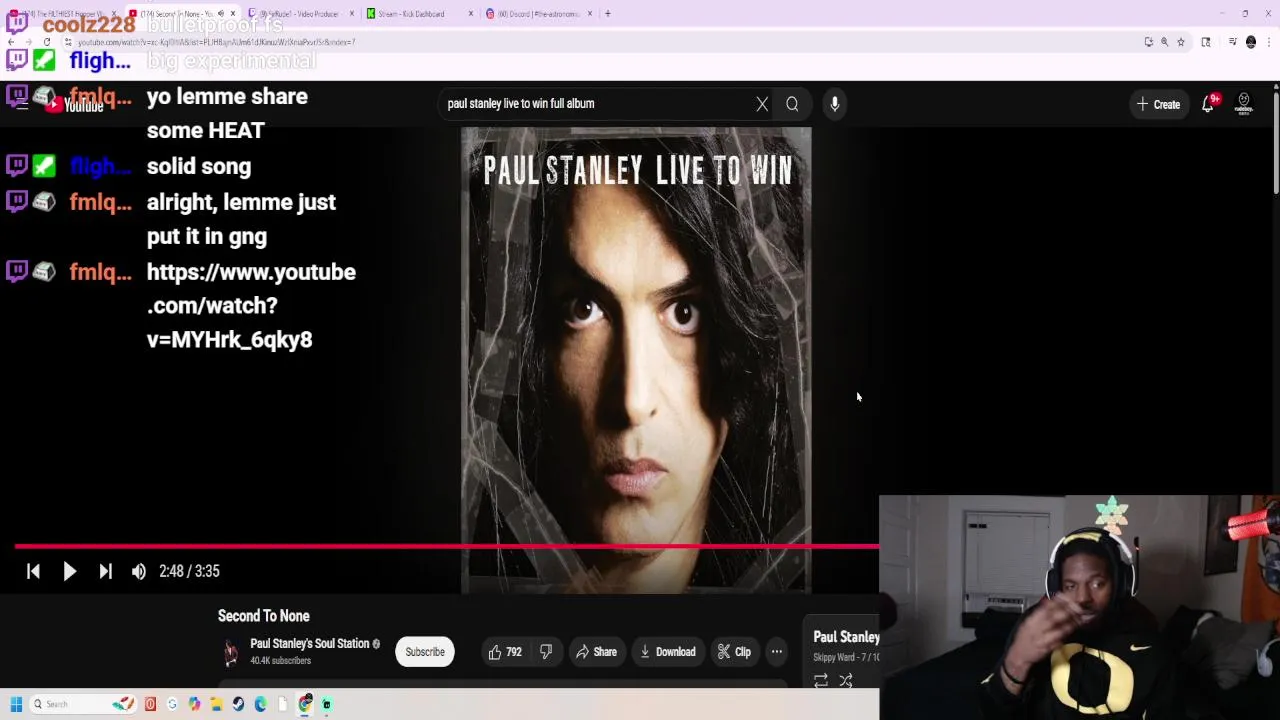Screen dimensions: 1280x720
Task: Dislike the video
Action: 546,652
